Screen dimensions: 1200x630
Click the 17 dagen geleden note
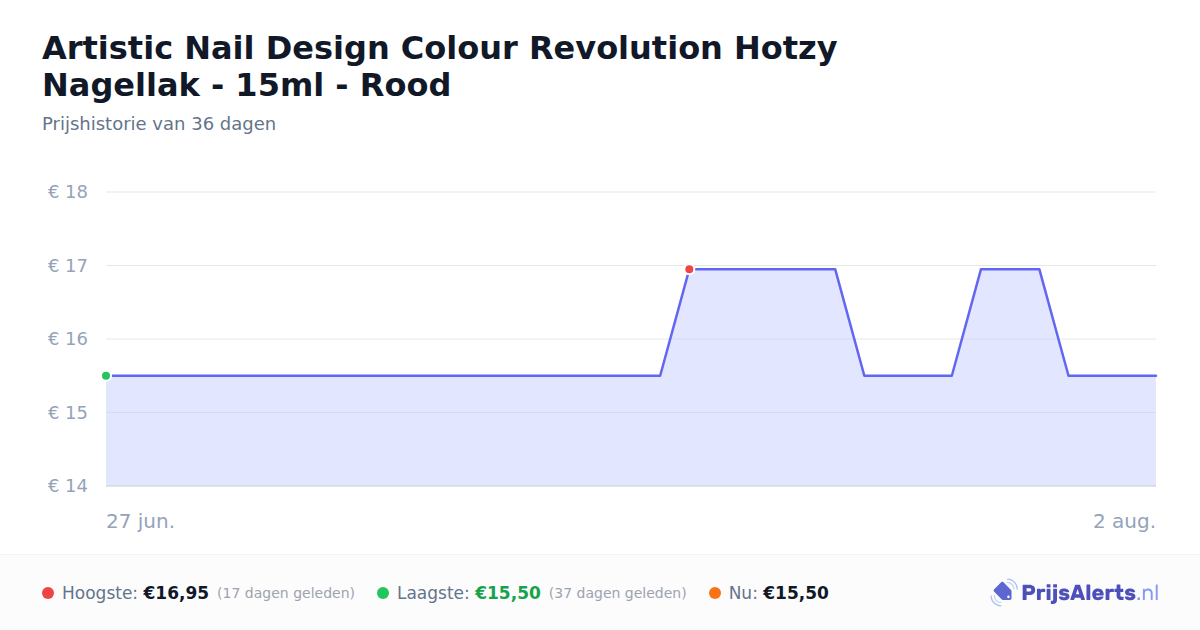(x=286, y=593)
